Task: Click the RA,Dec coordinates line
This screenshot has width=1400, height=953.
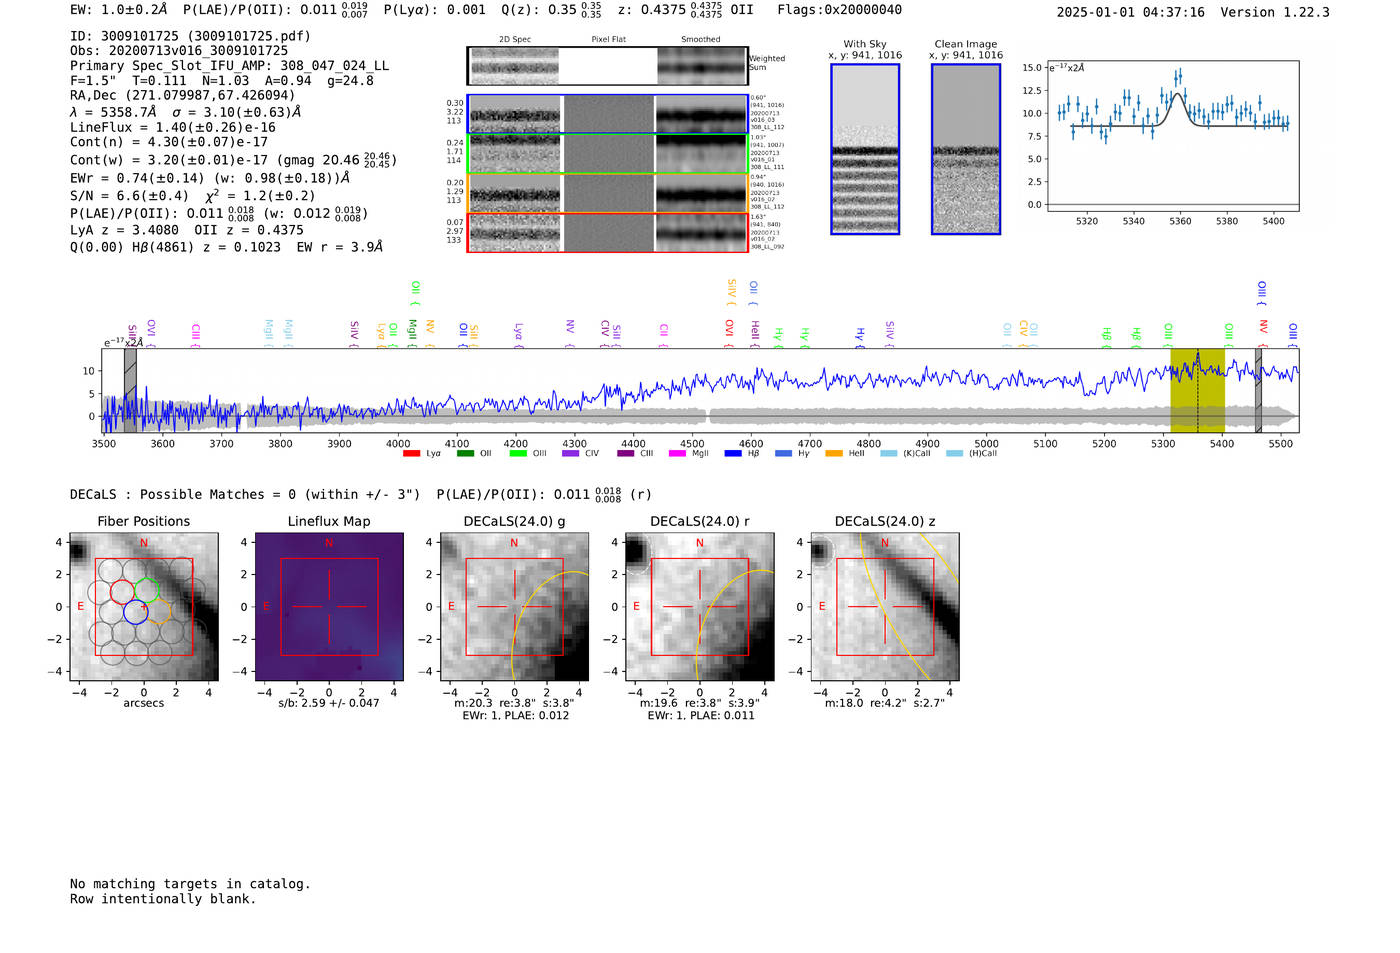Action: [183, 95]
